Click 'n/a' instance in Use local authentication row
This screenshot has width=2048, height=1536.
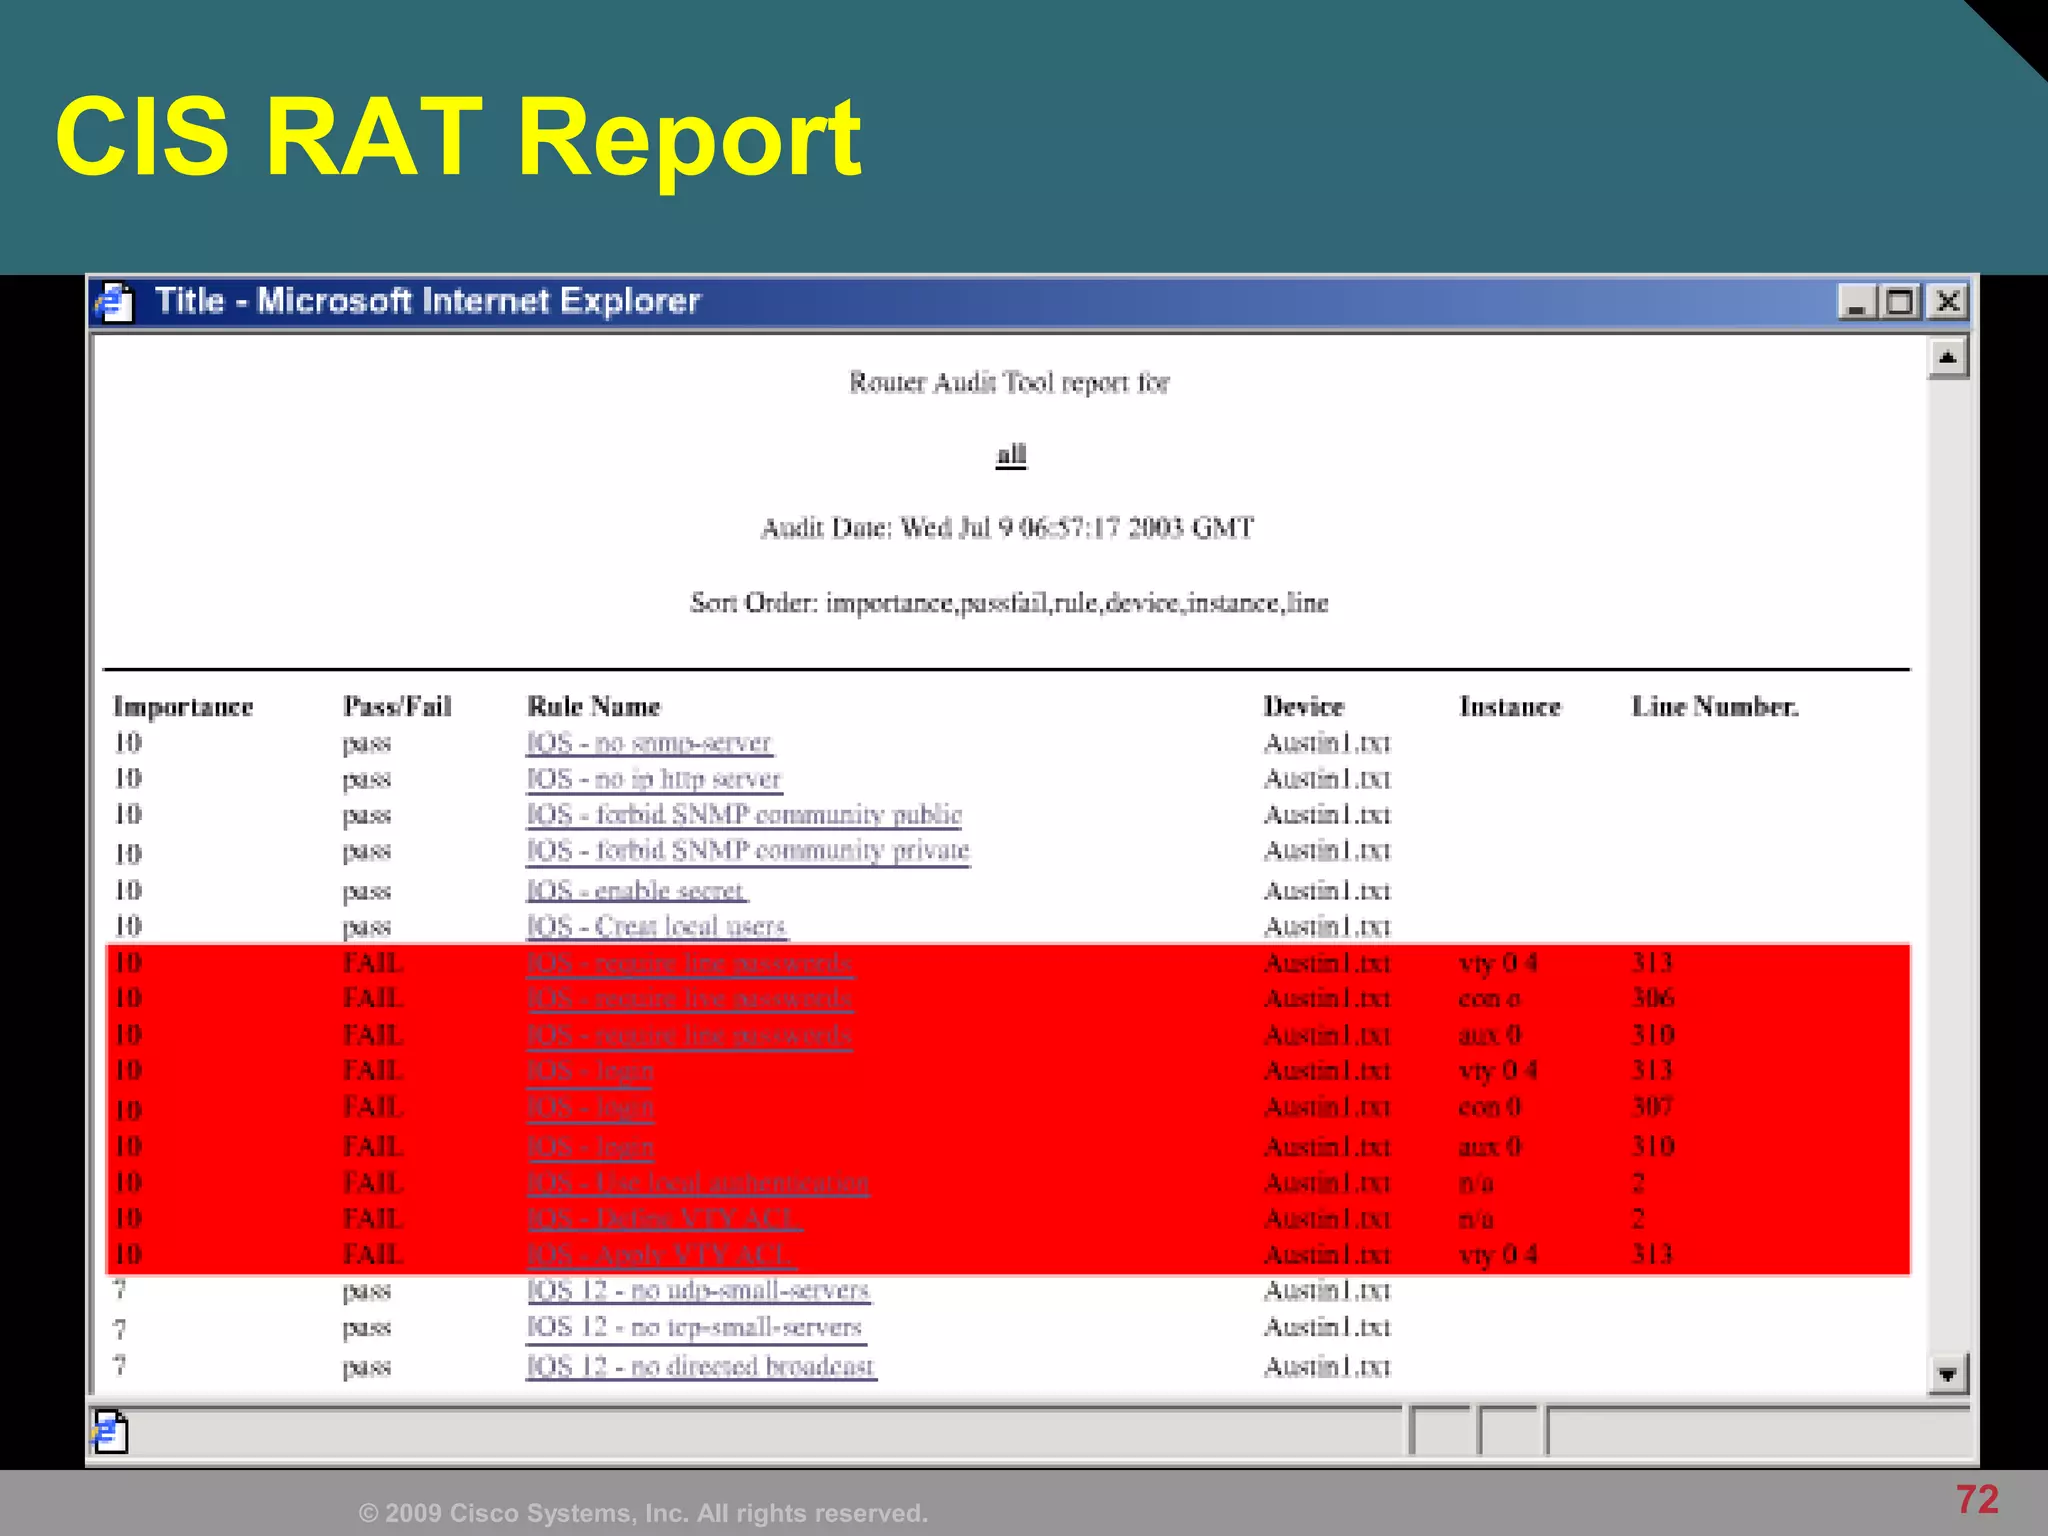pyautogui.click(x=1477, y=1184)
